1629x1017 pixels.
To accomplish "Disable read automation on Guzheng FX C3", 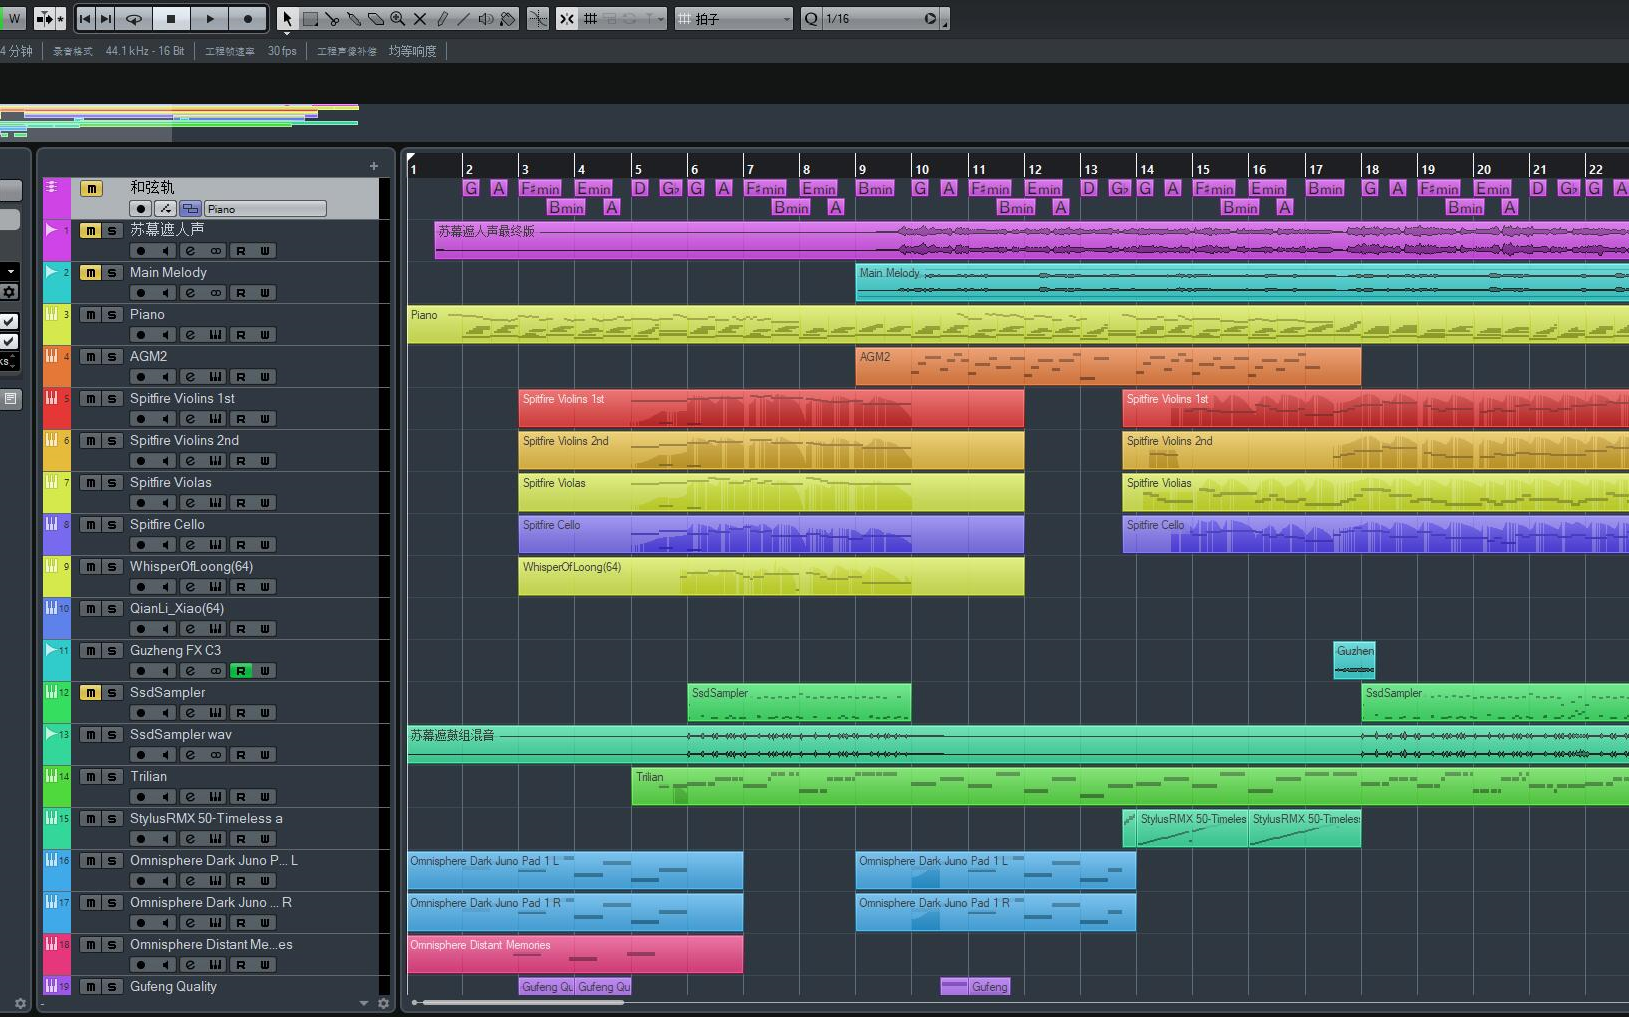I will [240, 671].
